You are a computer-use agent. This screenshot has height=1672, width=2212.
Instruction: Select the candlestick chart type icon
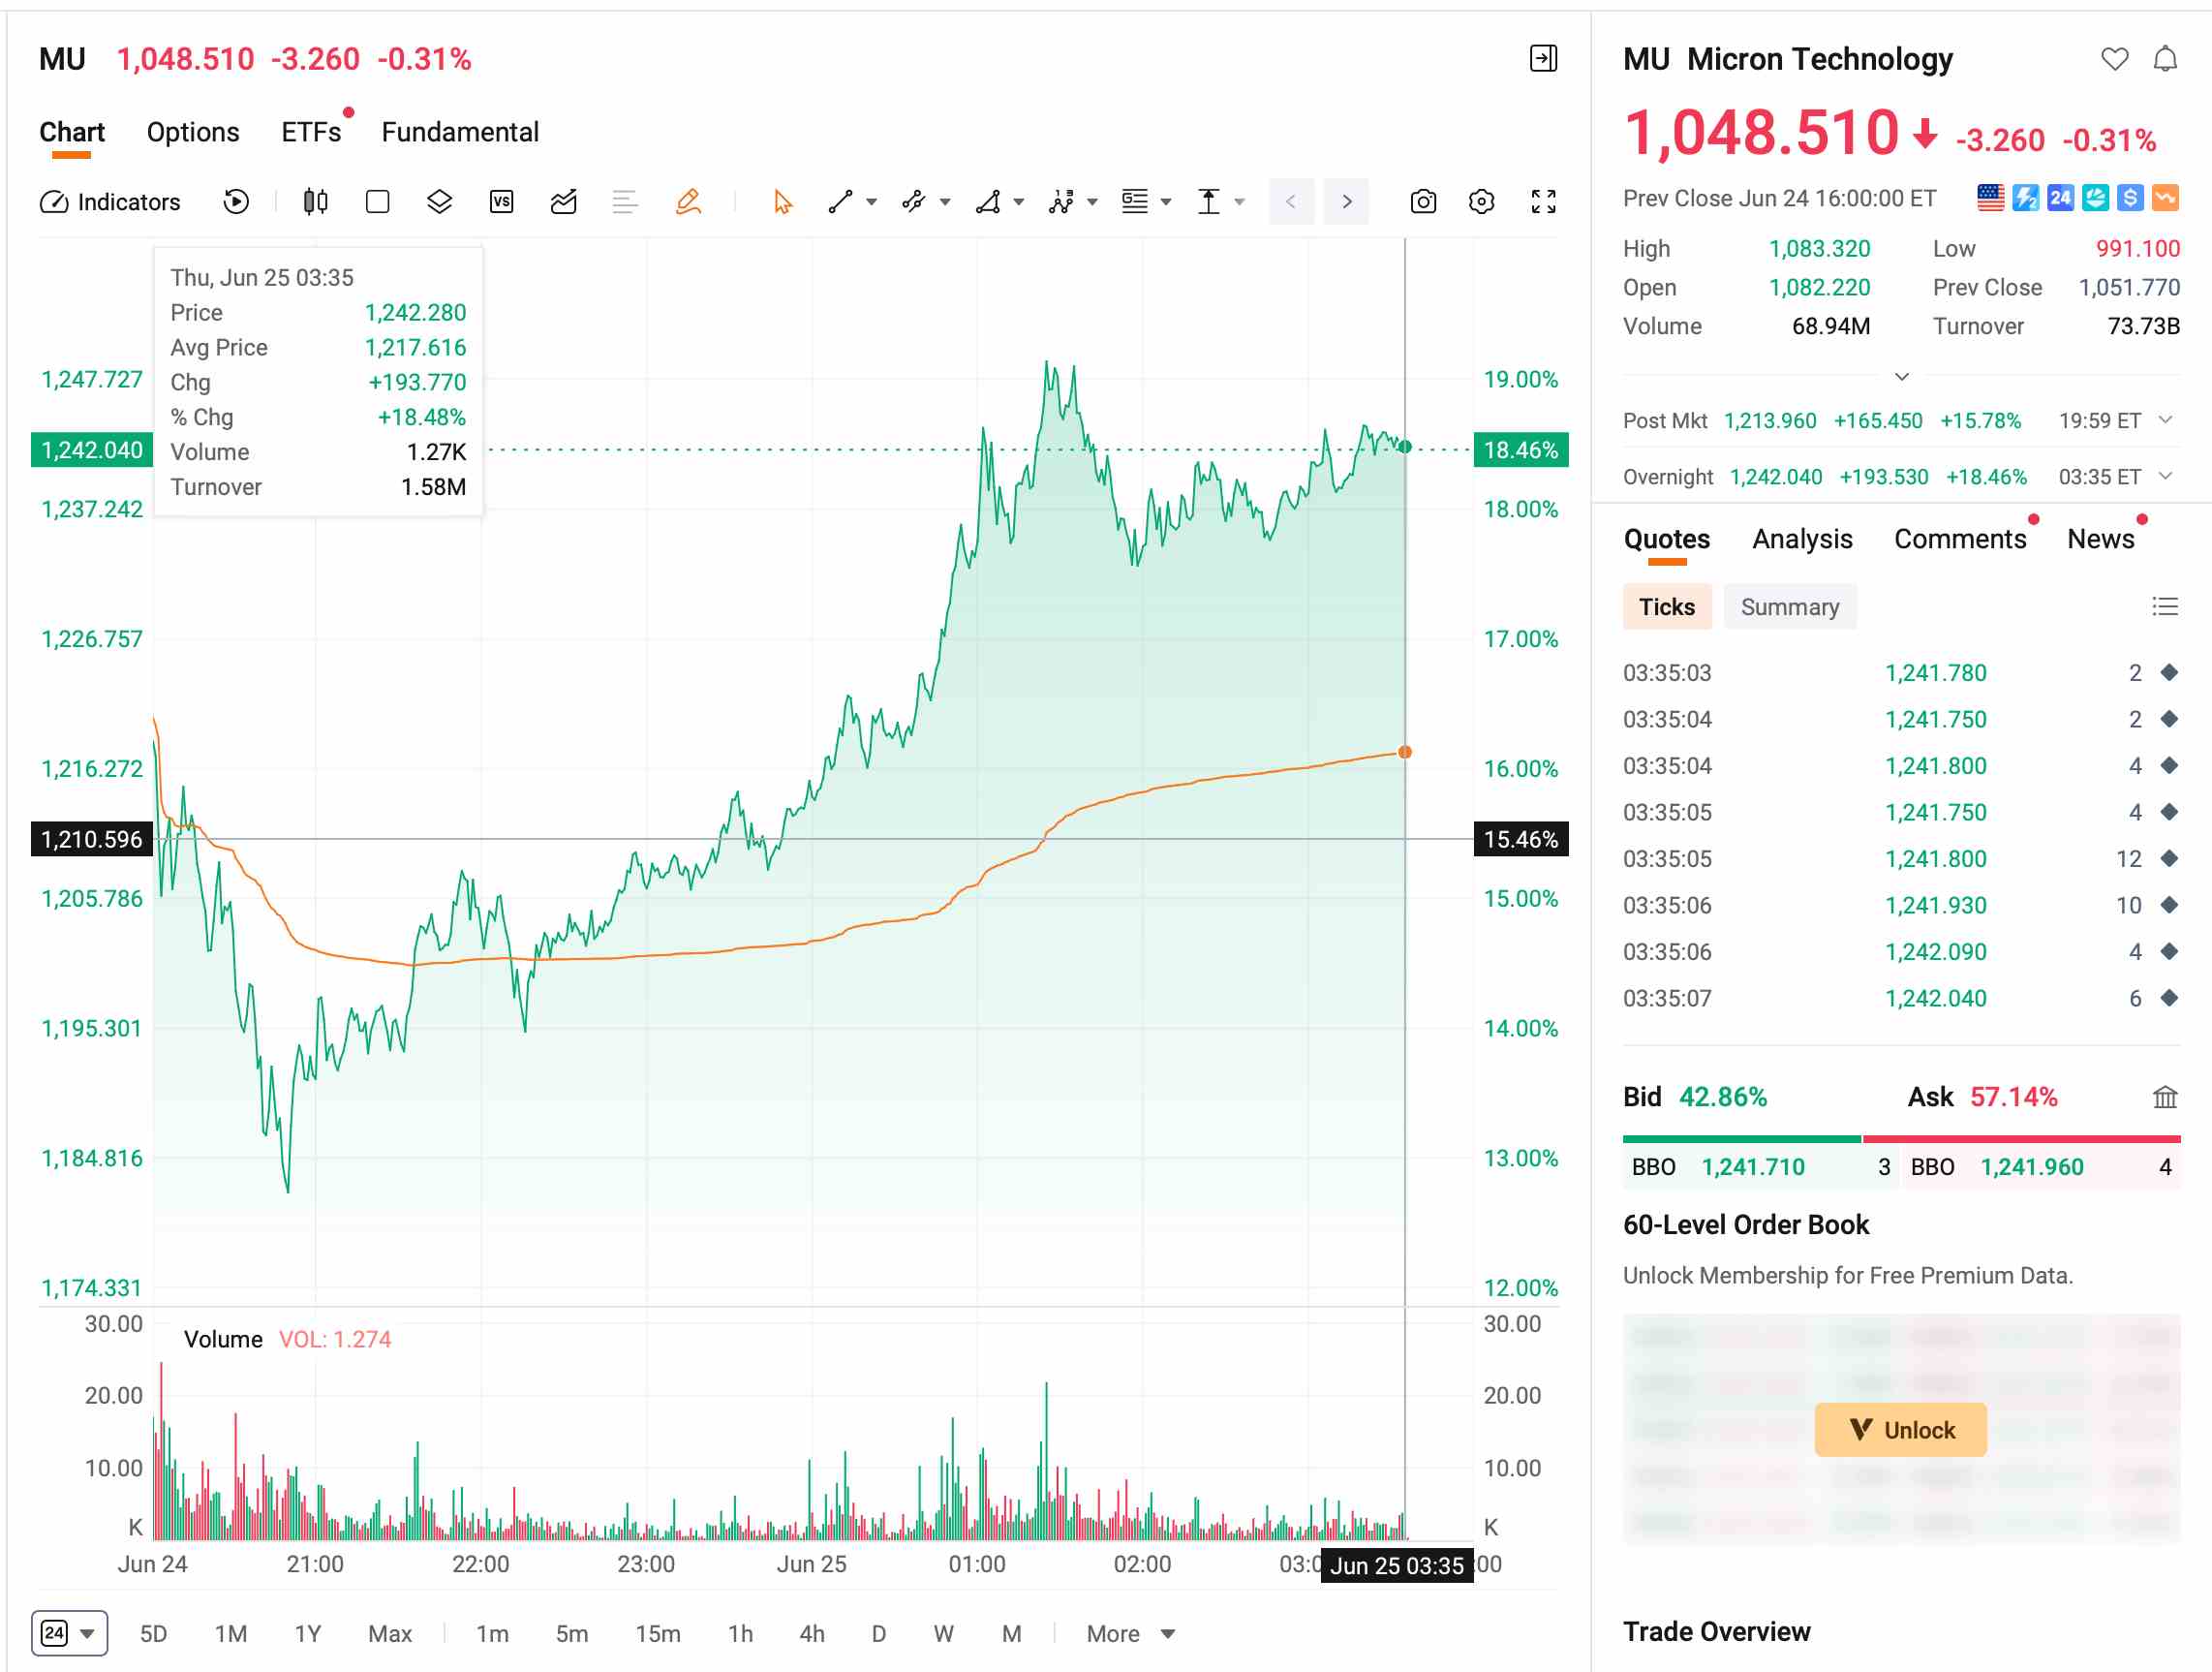tap(315, 202)
